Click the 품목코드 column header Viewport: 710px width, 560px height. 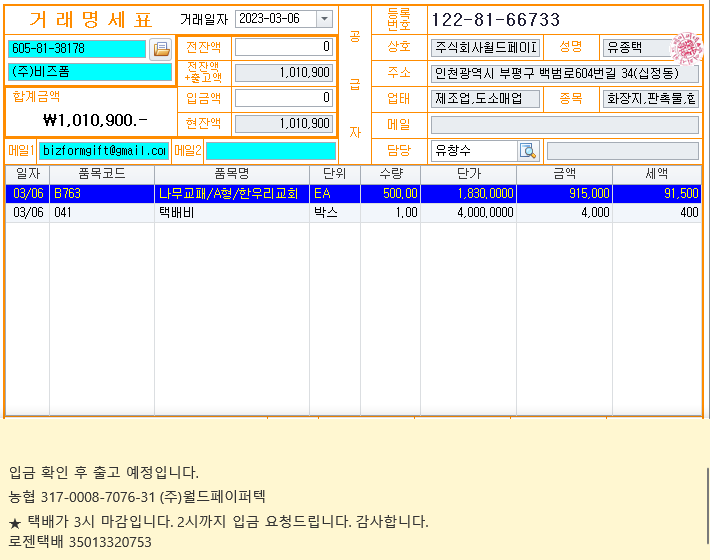click(x=101, y=174)
